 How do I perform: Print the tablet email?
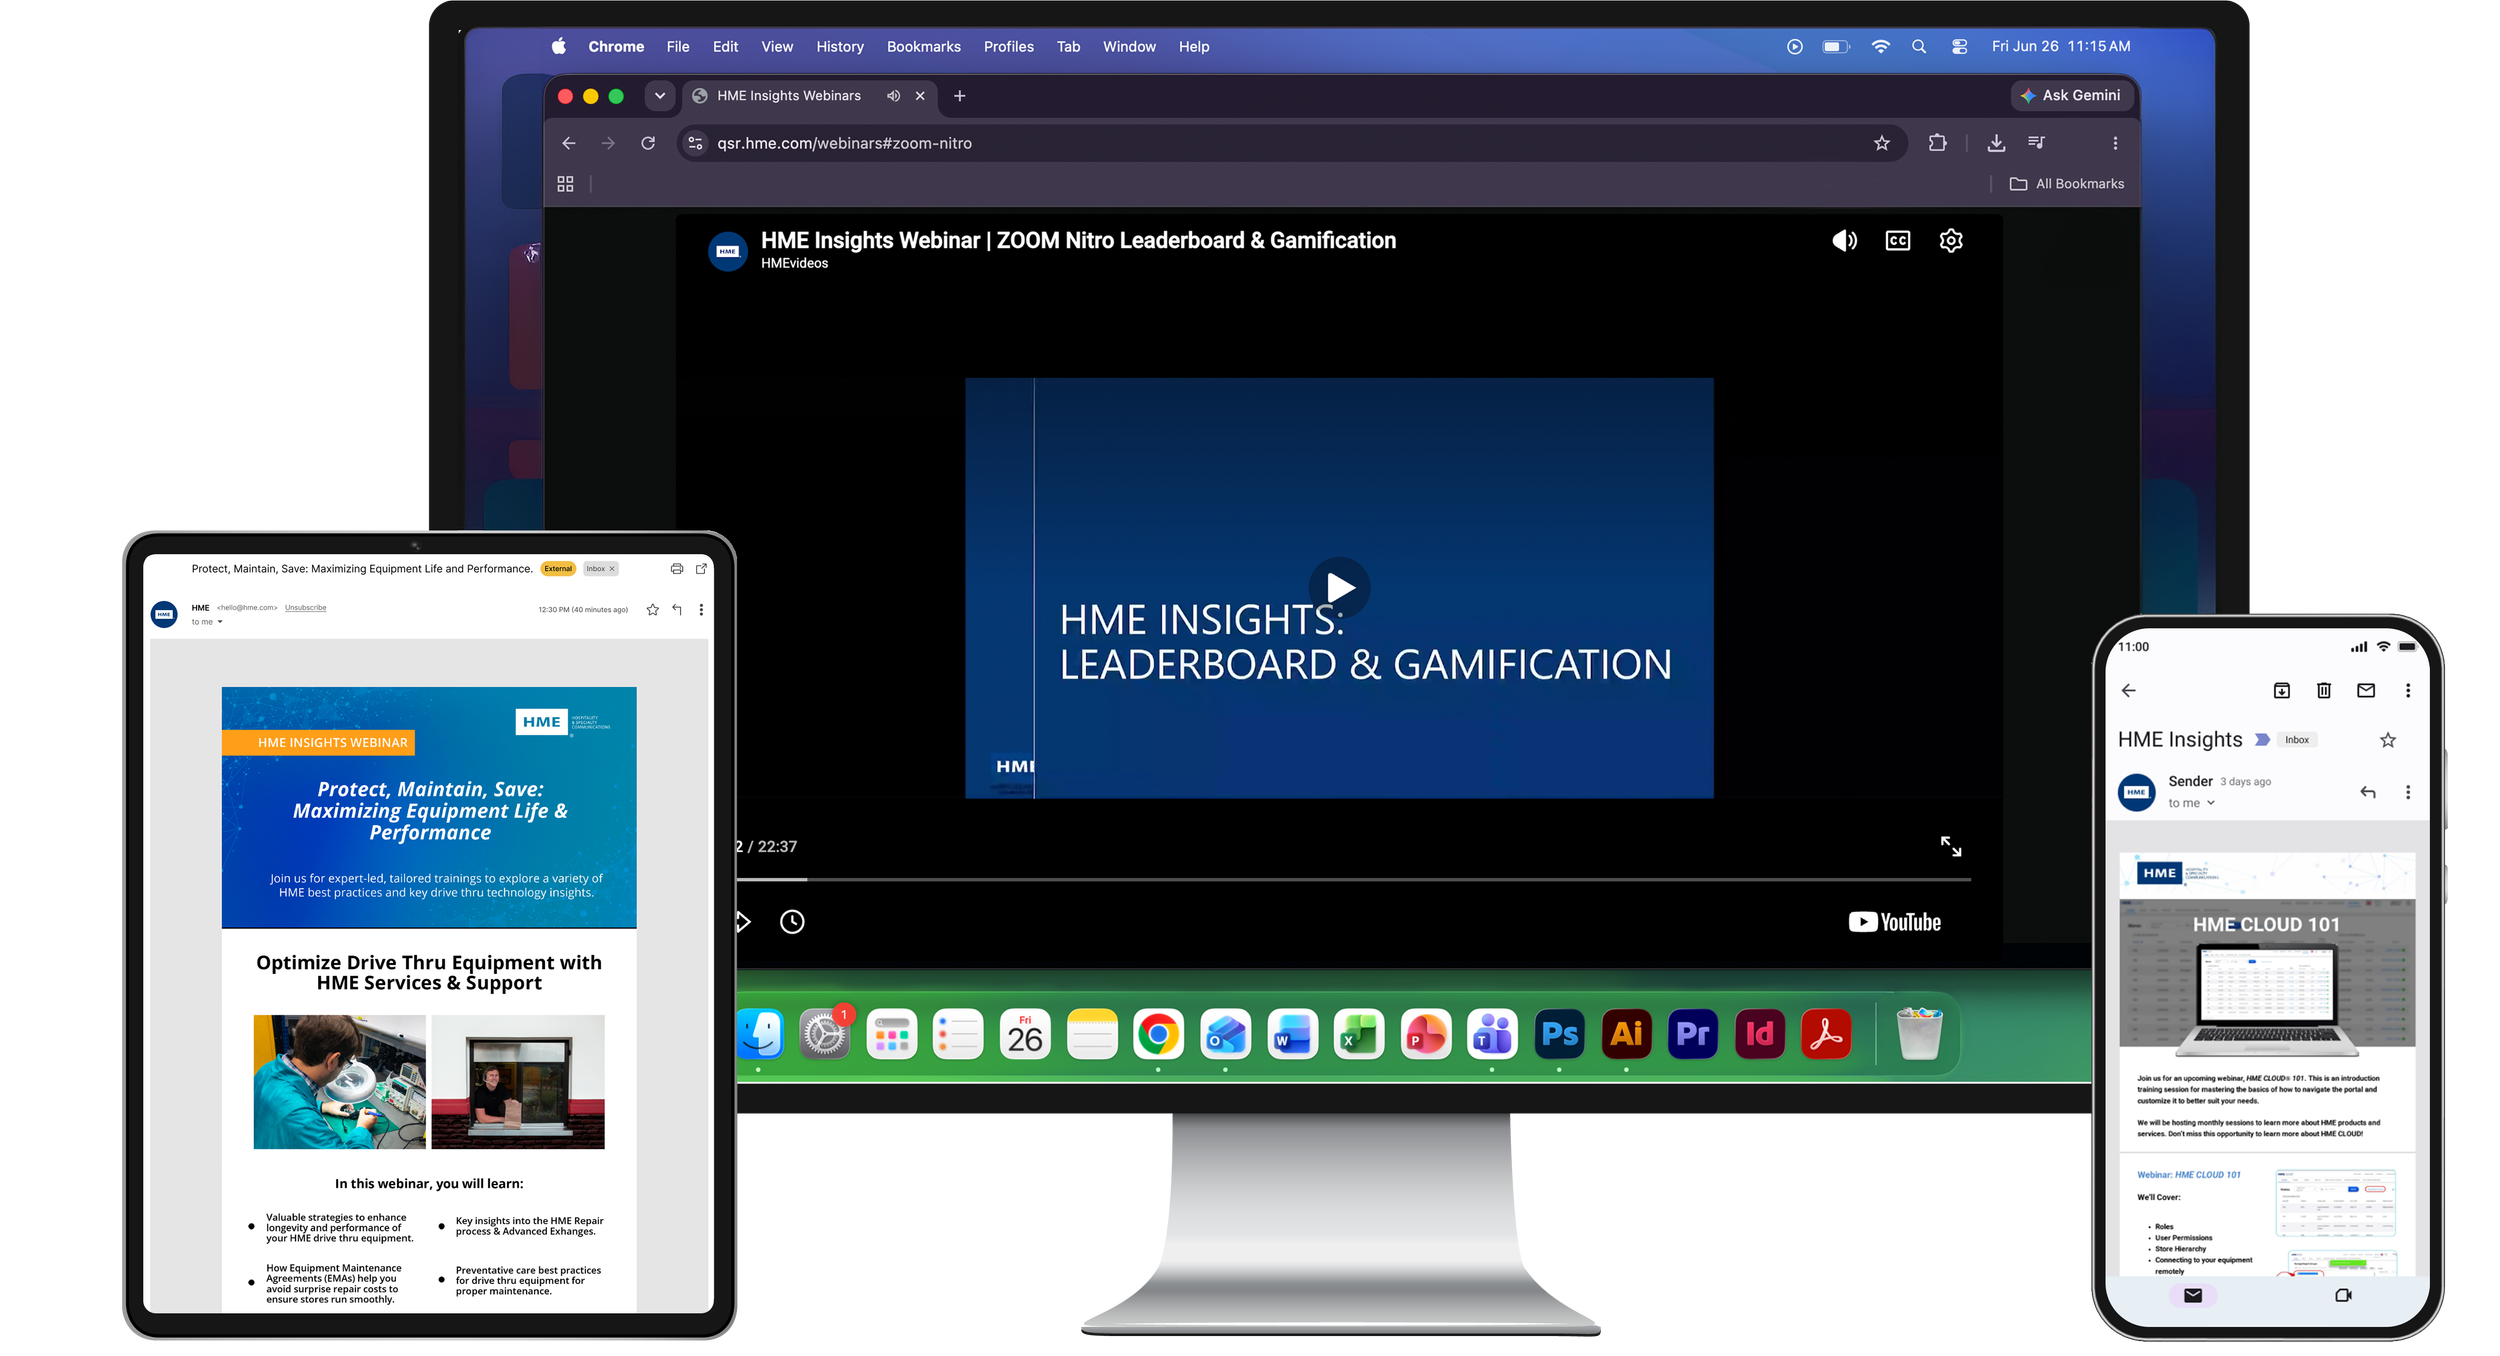677,569
